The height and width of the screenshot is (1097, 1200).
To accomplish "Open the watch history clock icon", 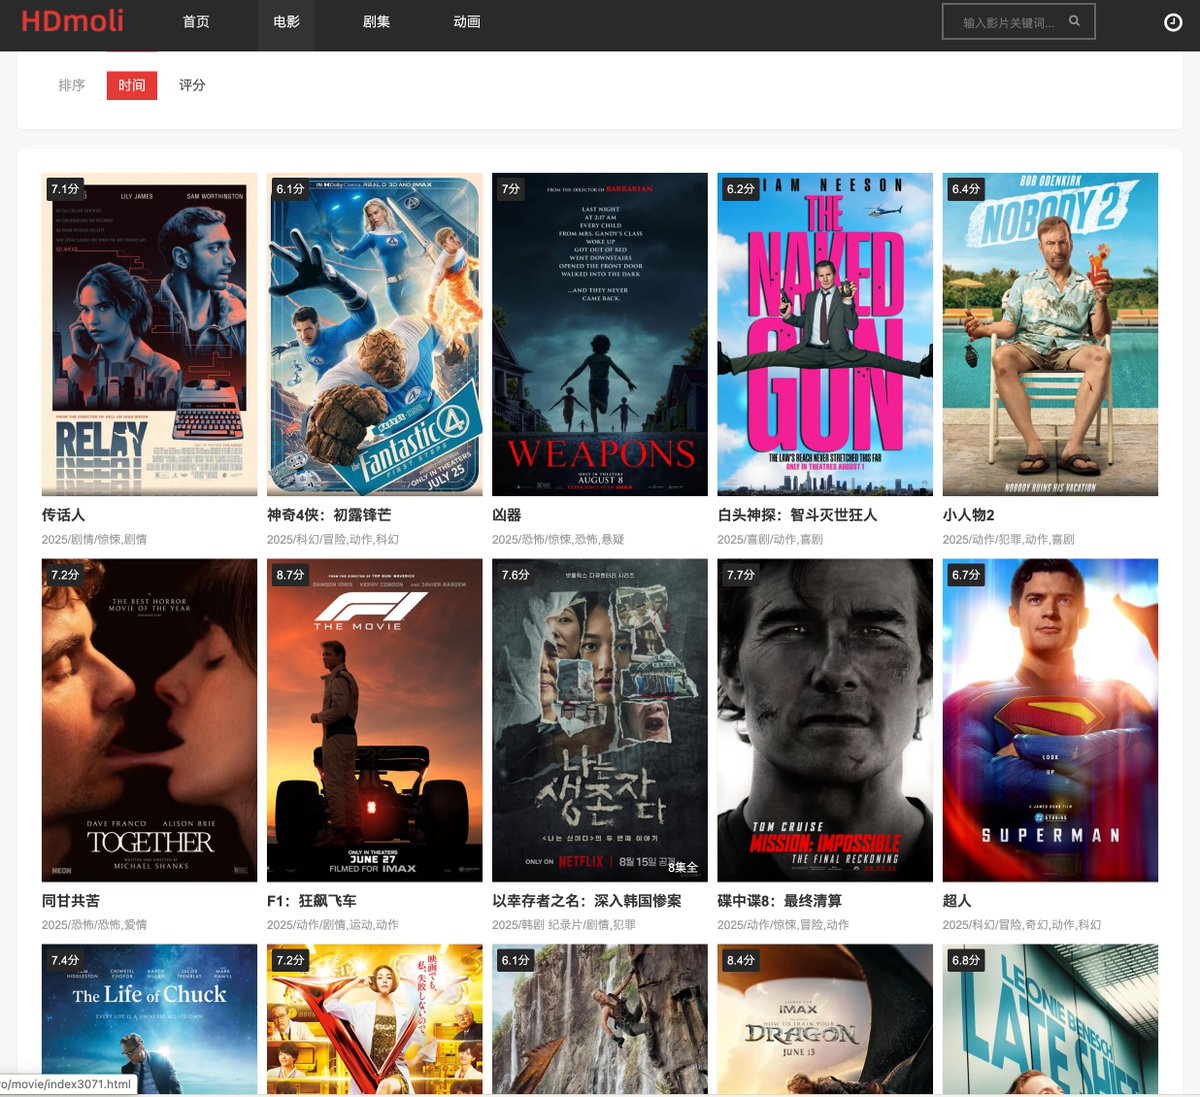I will coord(1173,22).
